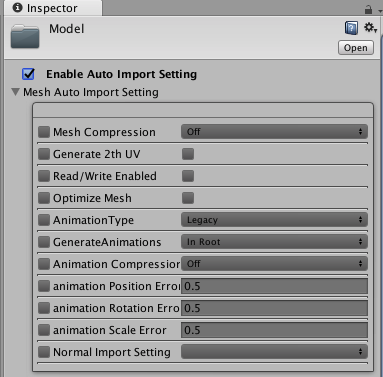Open the AnimationType Legacy dropdown

point(274,220)
